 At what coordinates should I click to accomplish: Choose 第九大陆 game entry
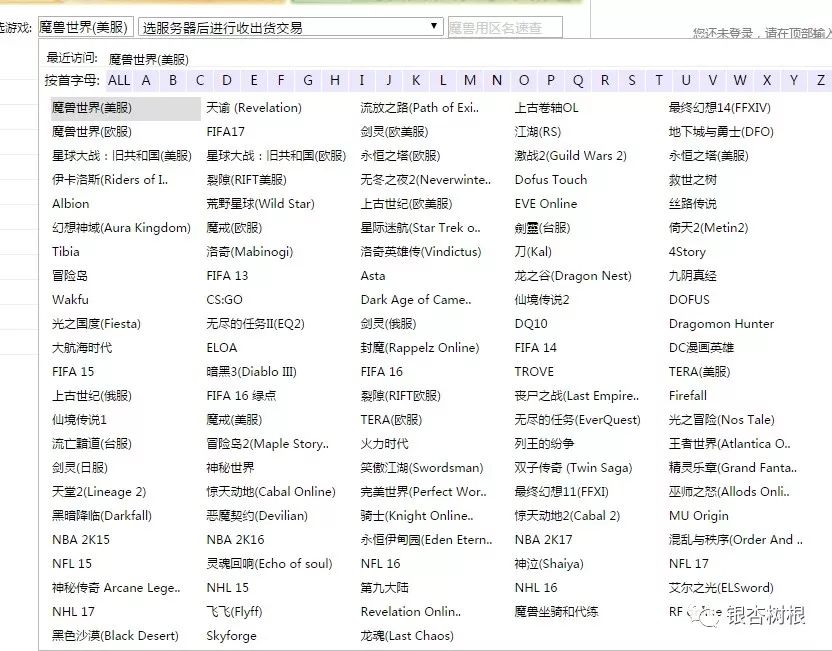[x=385, y=587]
